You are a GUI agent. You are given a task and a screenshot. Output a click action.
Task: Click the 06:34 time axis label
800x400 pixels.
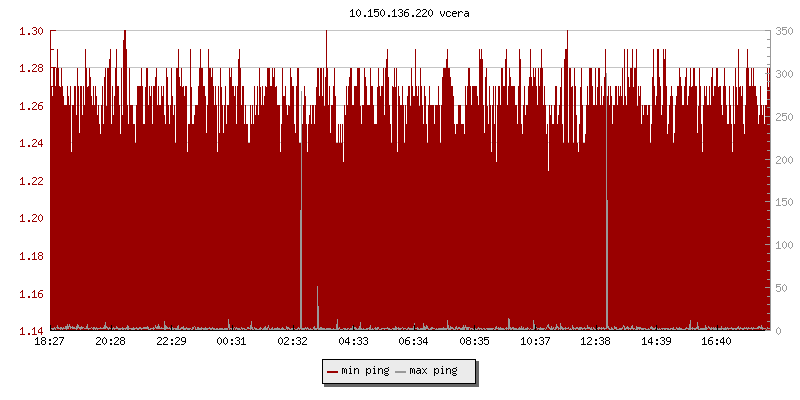click(x=413, y=342)
